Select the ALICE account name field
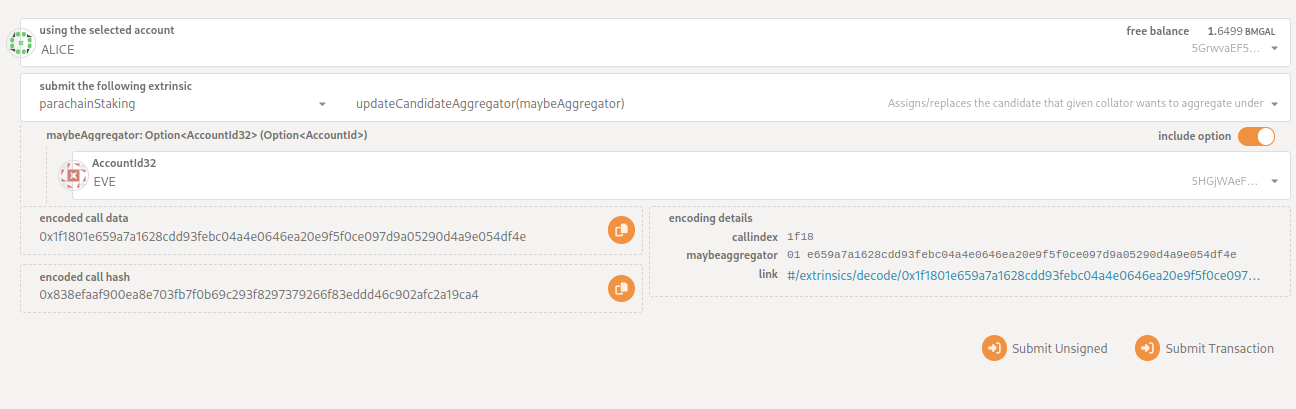This screenshot has width=1296, height=409. click(x=58, y=49)
